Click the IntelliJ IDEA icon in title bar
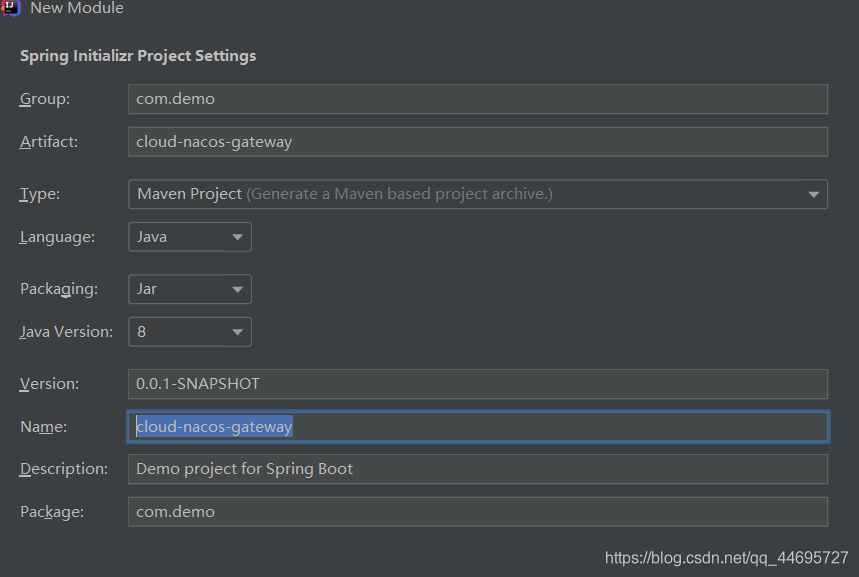 pos(11,8)
